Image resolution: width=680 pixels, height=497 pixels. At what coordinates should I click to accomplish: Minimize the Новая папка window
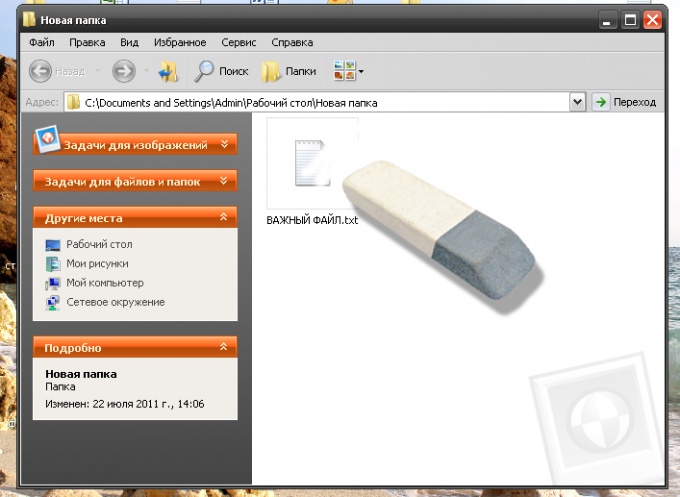click(x=607, y=20)
